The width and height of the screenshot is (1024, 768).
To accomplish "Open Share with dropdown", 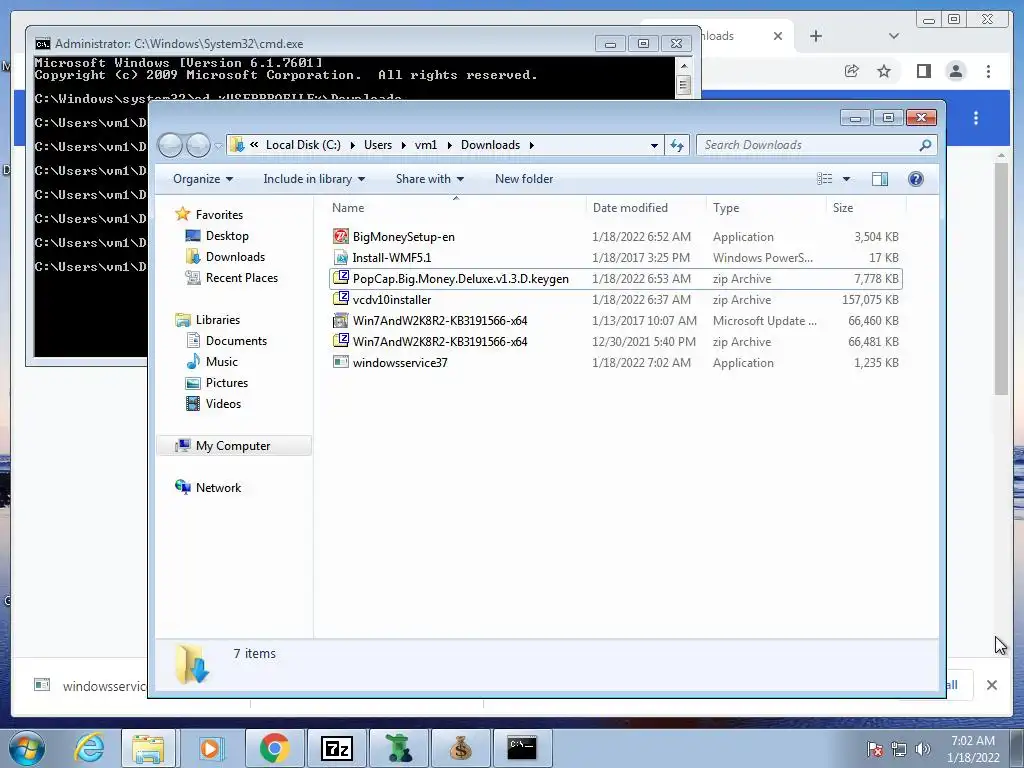I will [x=430, y=179].
